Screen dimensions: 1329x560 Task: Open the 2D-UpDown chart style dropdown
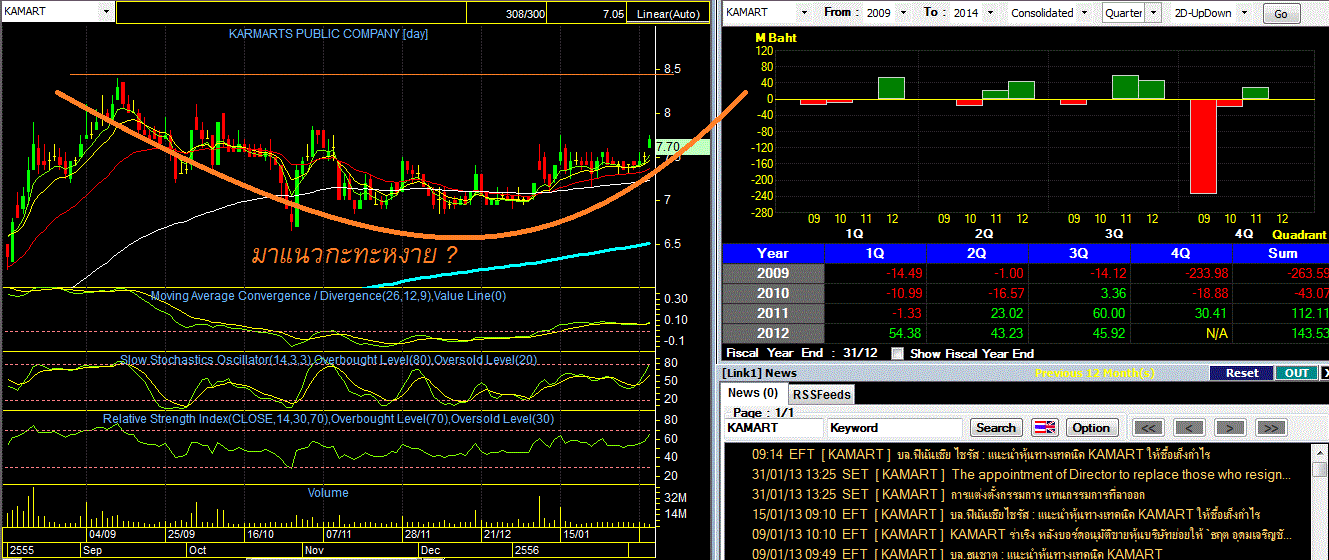click(1243, 13)
